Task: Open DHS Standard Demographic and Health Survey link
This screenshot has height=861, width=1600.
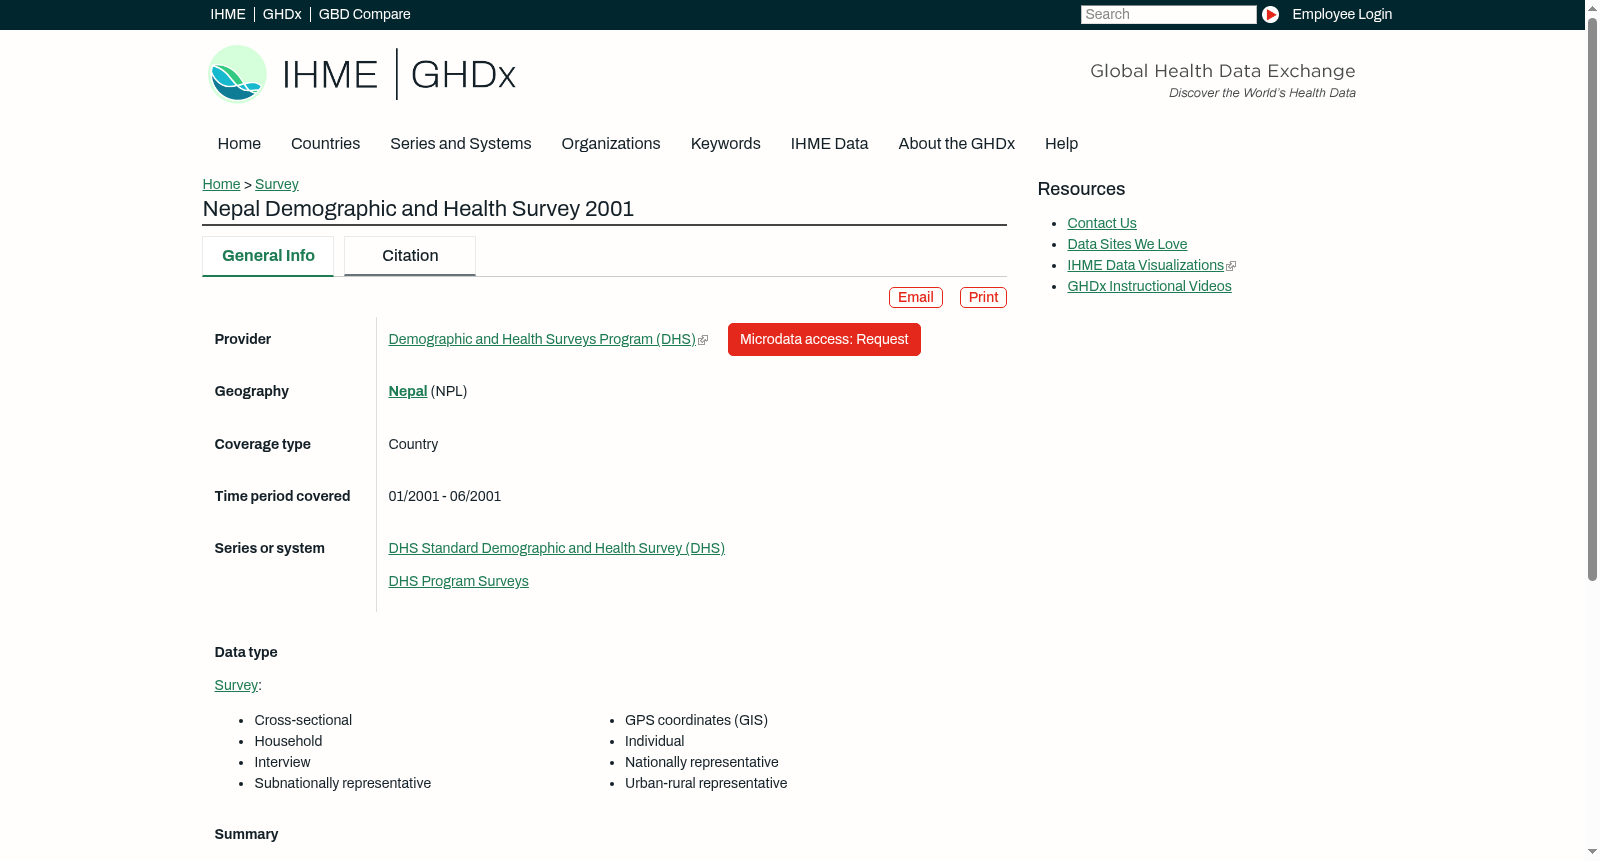Action: [x=556, y=548]
